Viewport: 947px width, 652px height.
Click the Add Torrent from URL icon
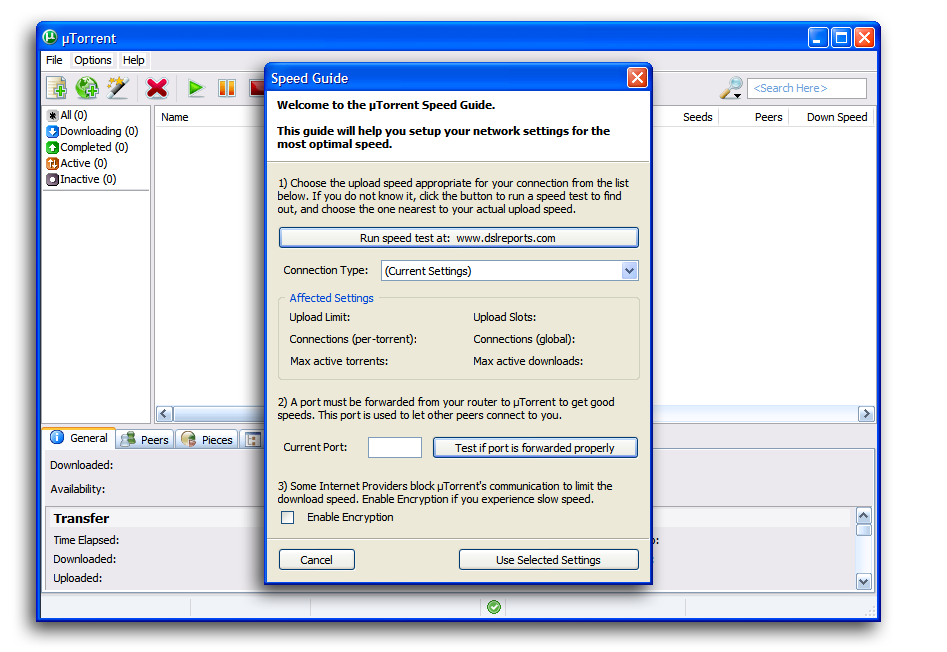click(x=87, y=88)
